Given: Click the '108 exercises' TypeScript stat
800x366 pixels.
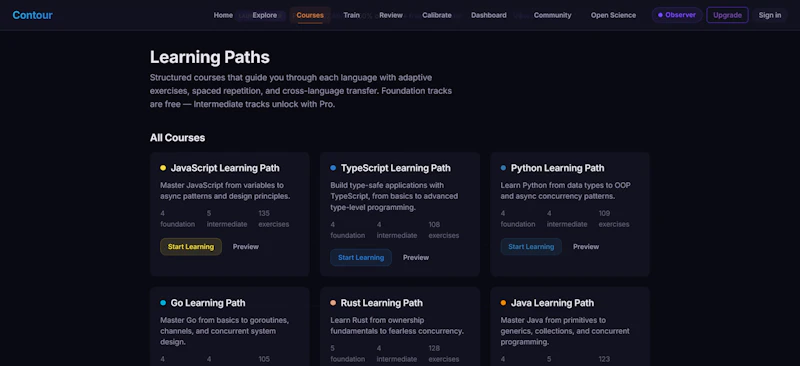Looking at the screenshot, I should (x=443, y=230).
